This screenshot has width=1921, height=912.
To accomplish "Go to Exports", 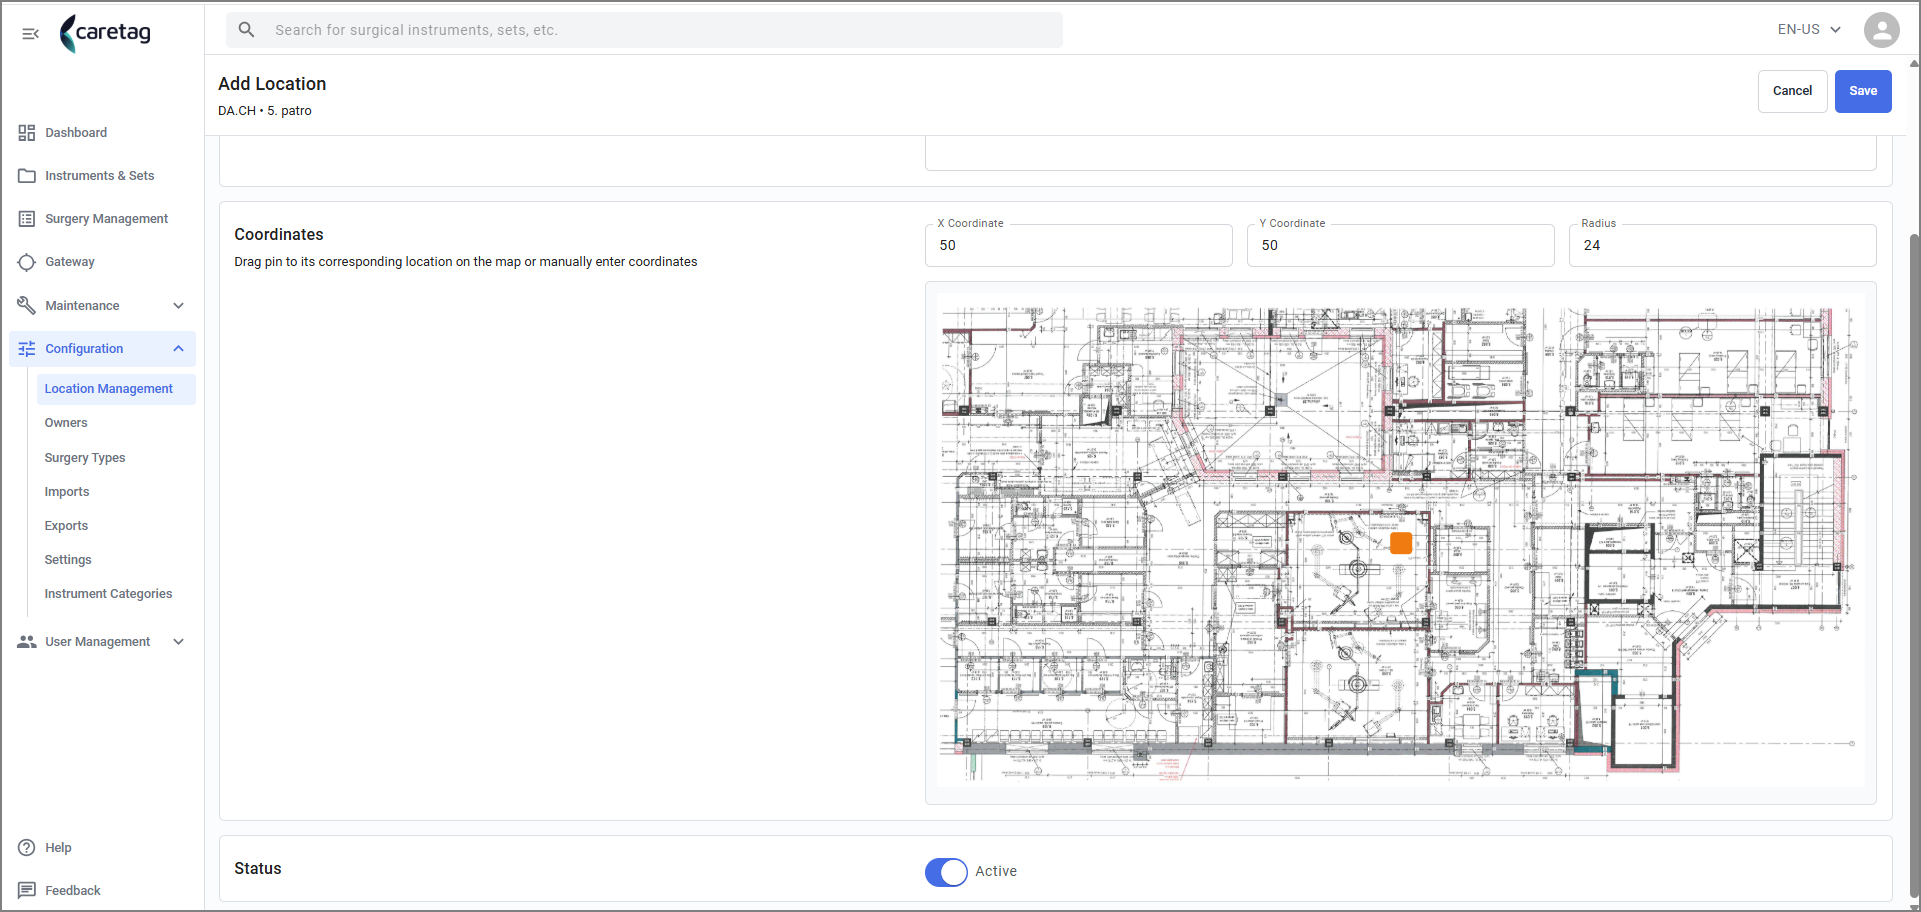I will click(x=66, y=526).
